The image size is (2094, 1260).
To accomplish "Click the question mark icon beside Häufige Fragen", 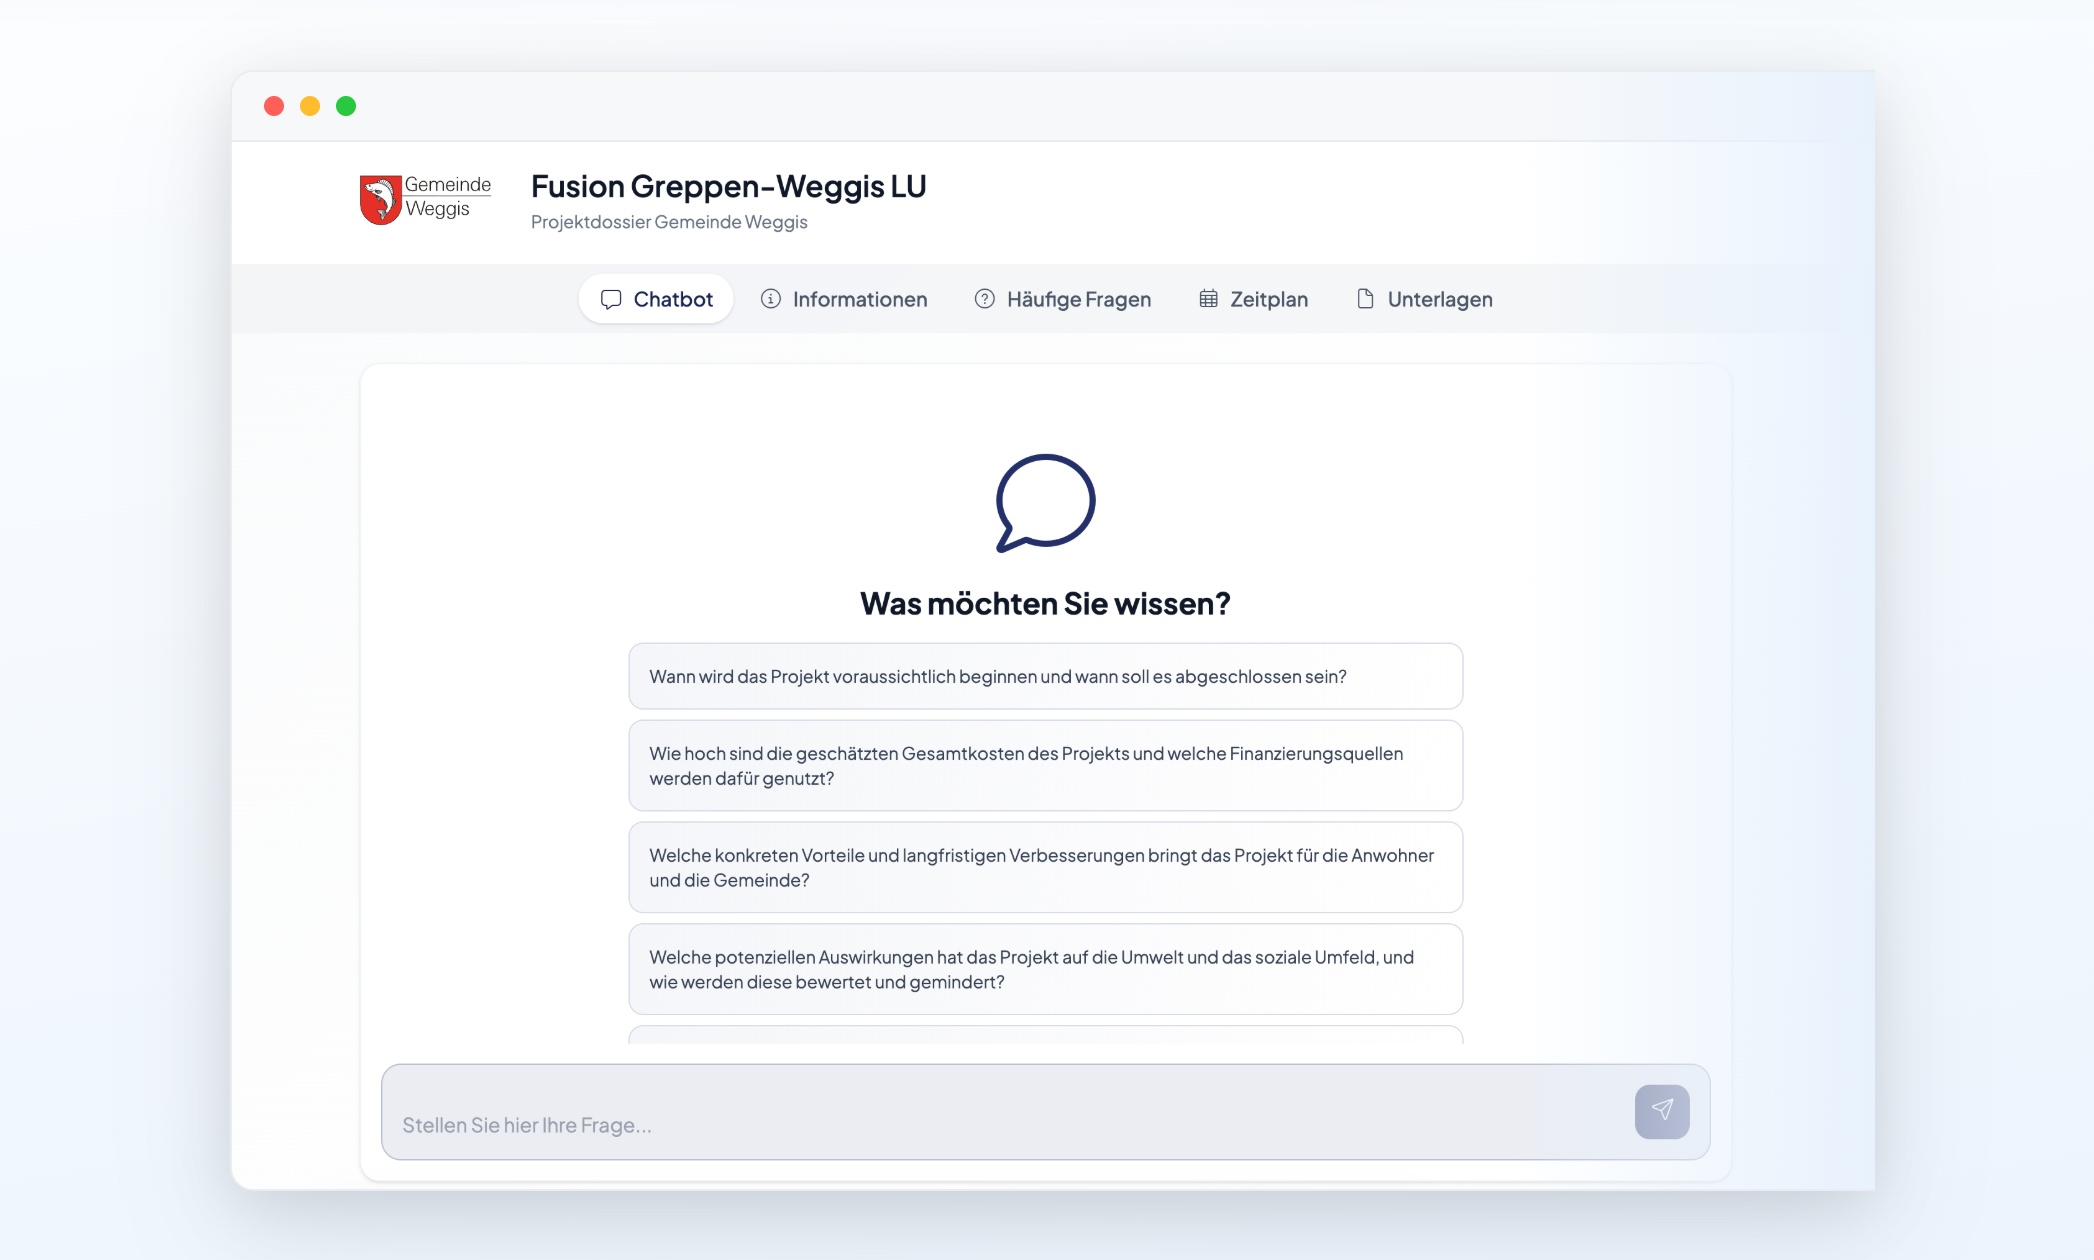I will coord(984,299).
